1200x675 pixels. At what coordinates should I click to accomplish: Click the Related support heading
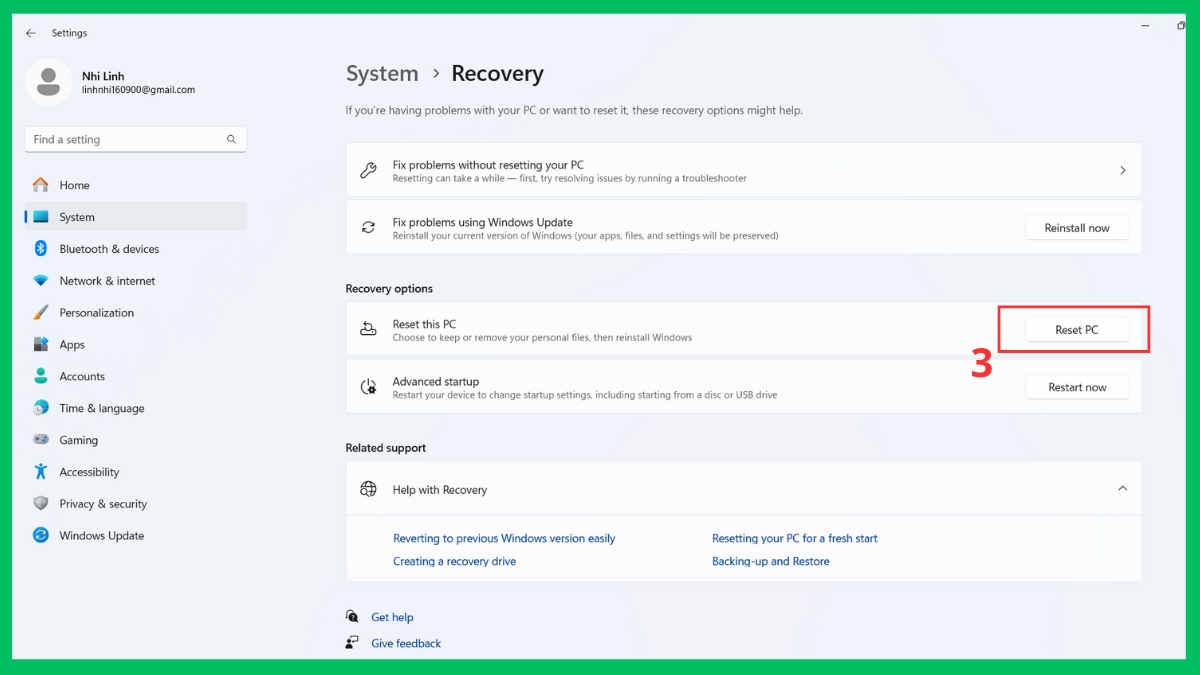point(386,448)
